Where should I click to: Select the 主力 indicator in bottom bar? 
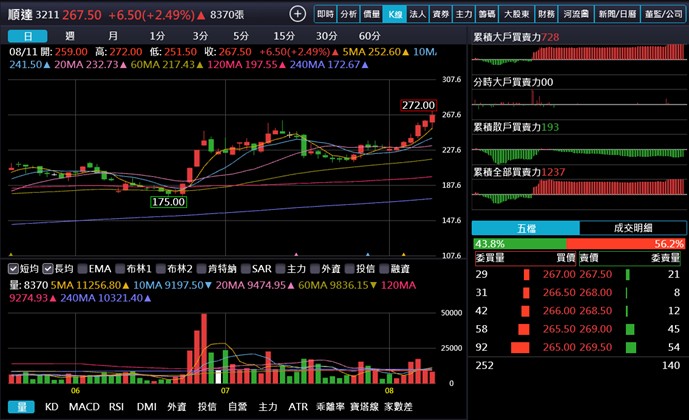tap(268, 407)
